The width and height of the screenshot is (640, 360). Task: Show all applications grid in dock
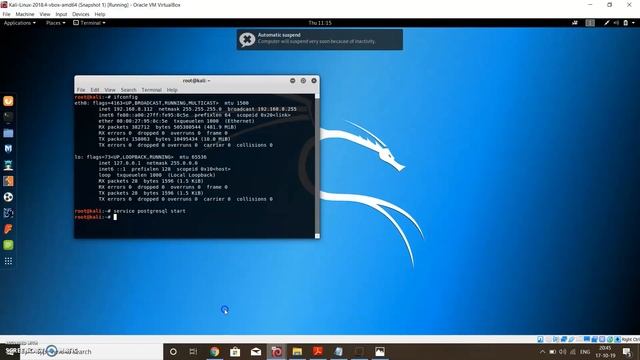(x=8, y=261)
